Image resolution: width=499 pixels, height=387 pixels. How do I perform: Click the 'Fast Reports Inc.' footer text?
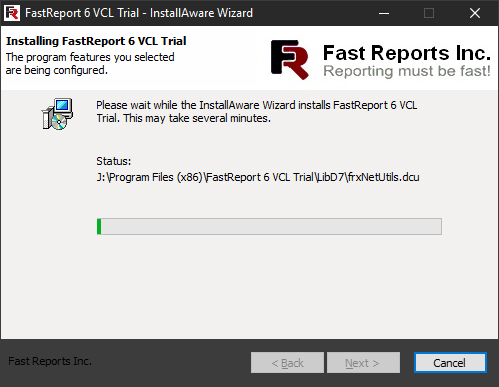50,361
